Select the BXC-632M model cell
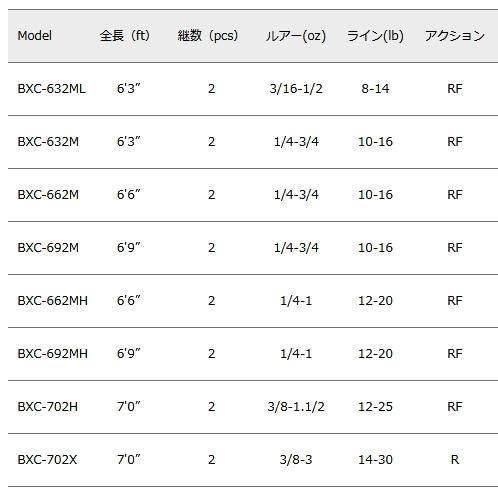This screenshot has width=498, height=493. [x=48, y=142]
